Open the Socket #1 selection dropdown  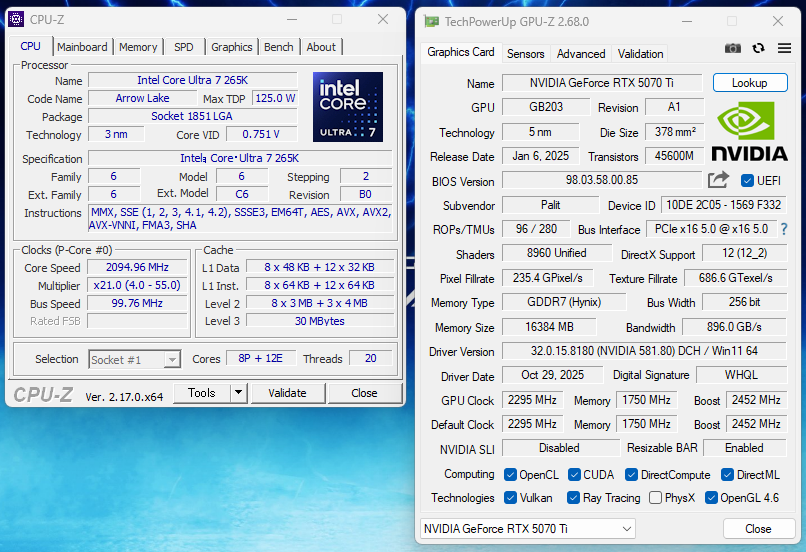[x=134, y=360]
